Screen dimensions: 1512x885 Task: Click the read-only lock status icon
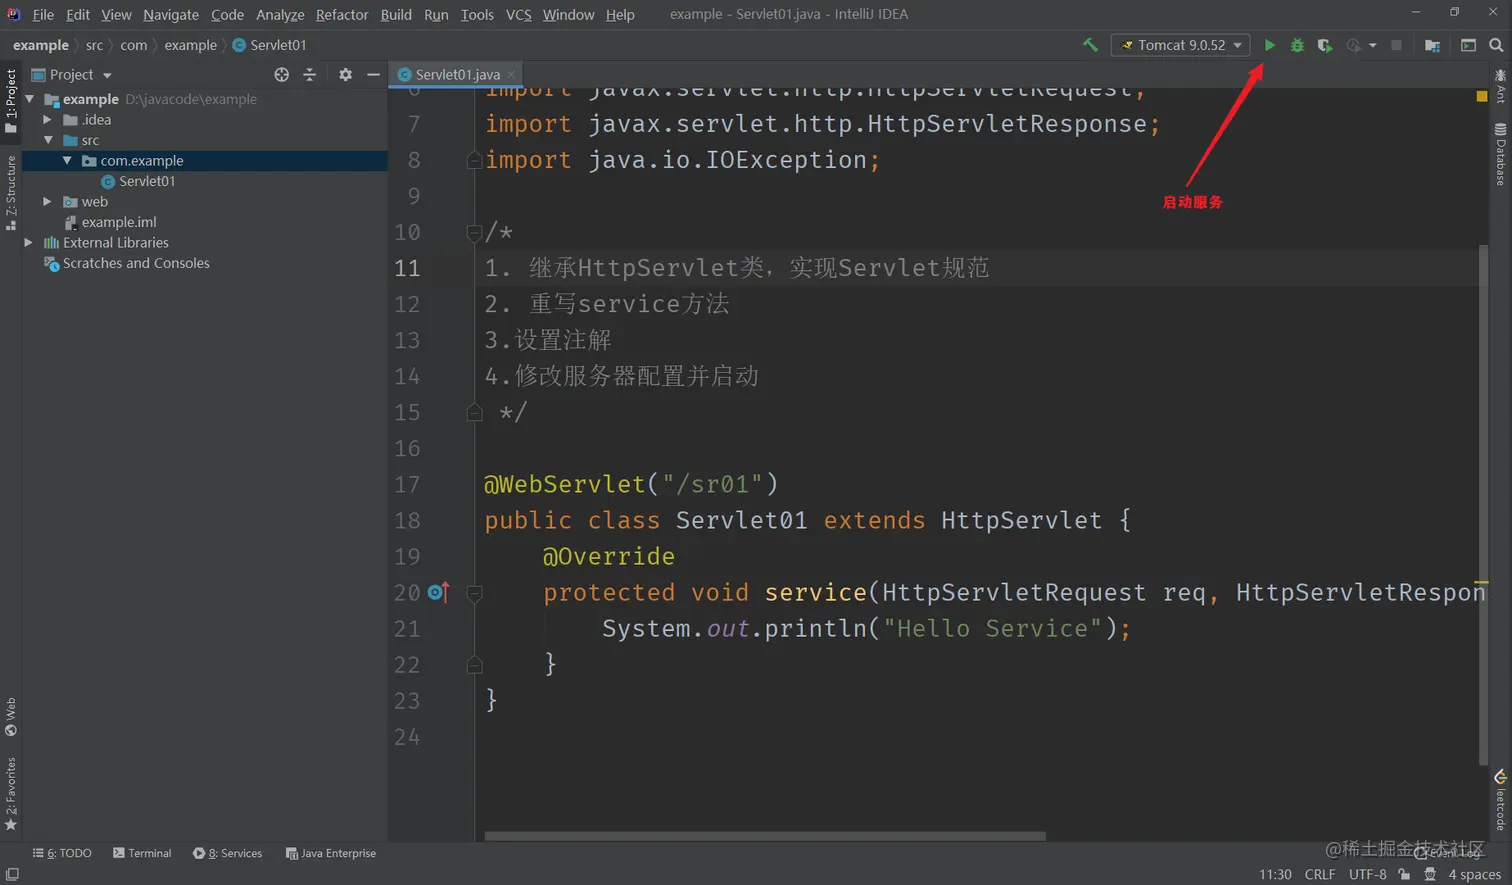[x=1404, y=874]
